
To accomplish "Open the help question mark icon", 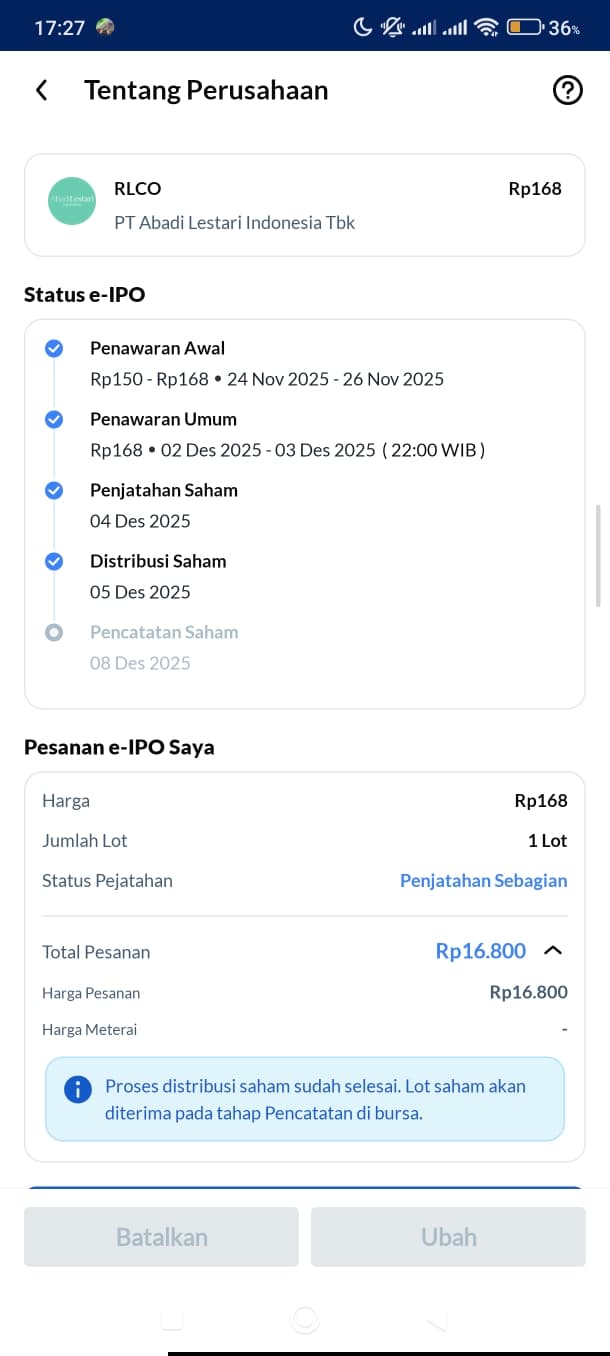I will click(567, 90).
